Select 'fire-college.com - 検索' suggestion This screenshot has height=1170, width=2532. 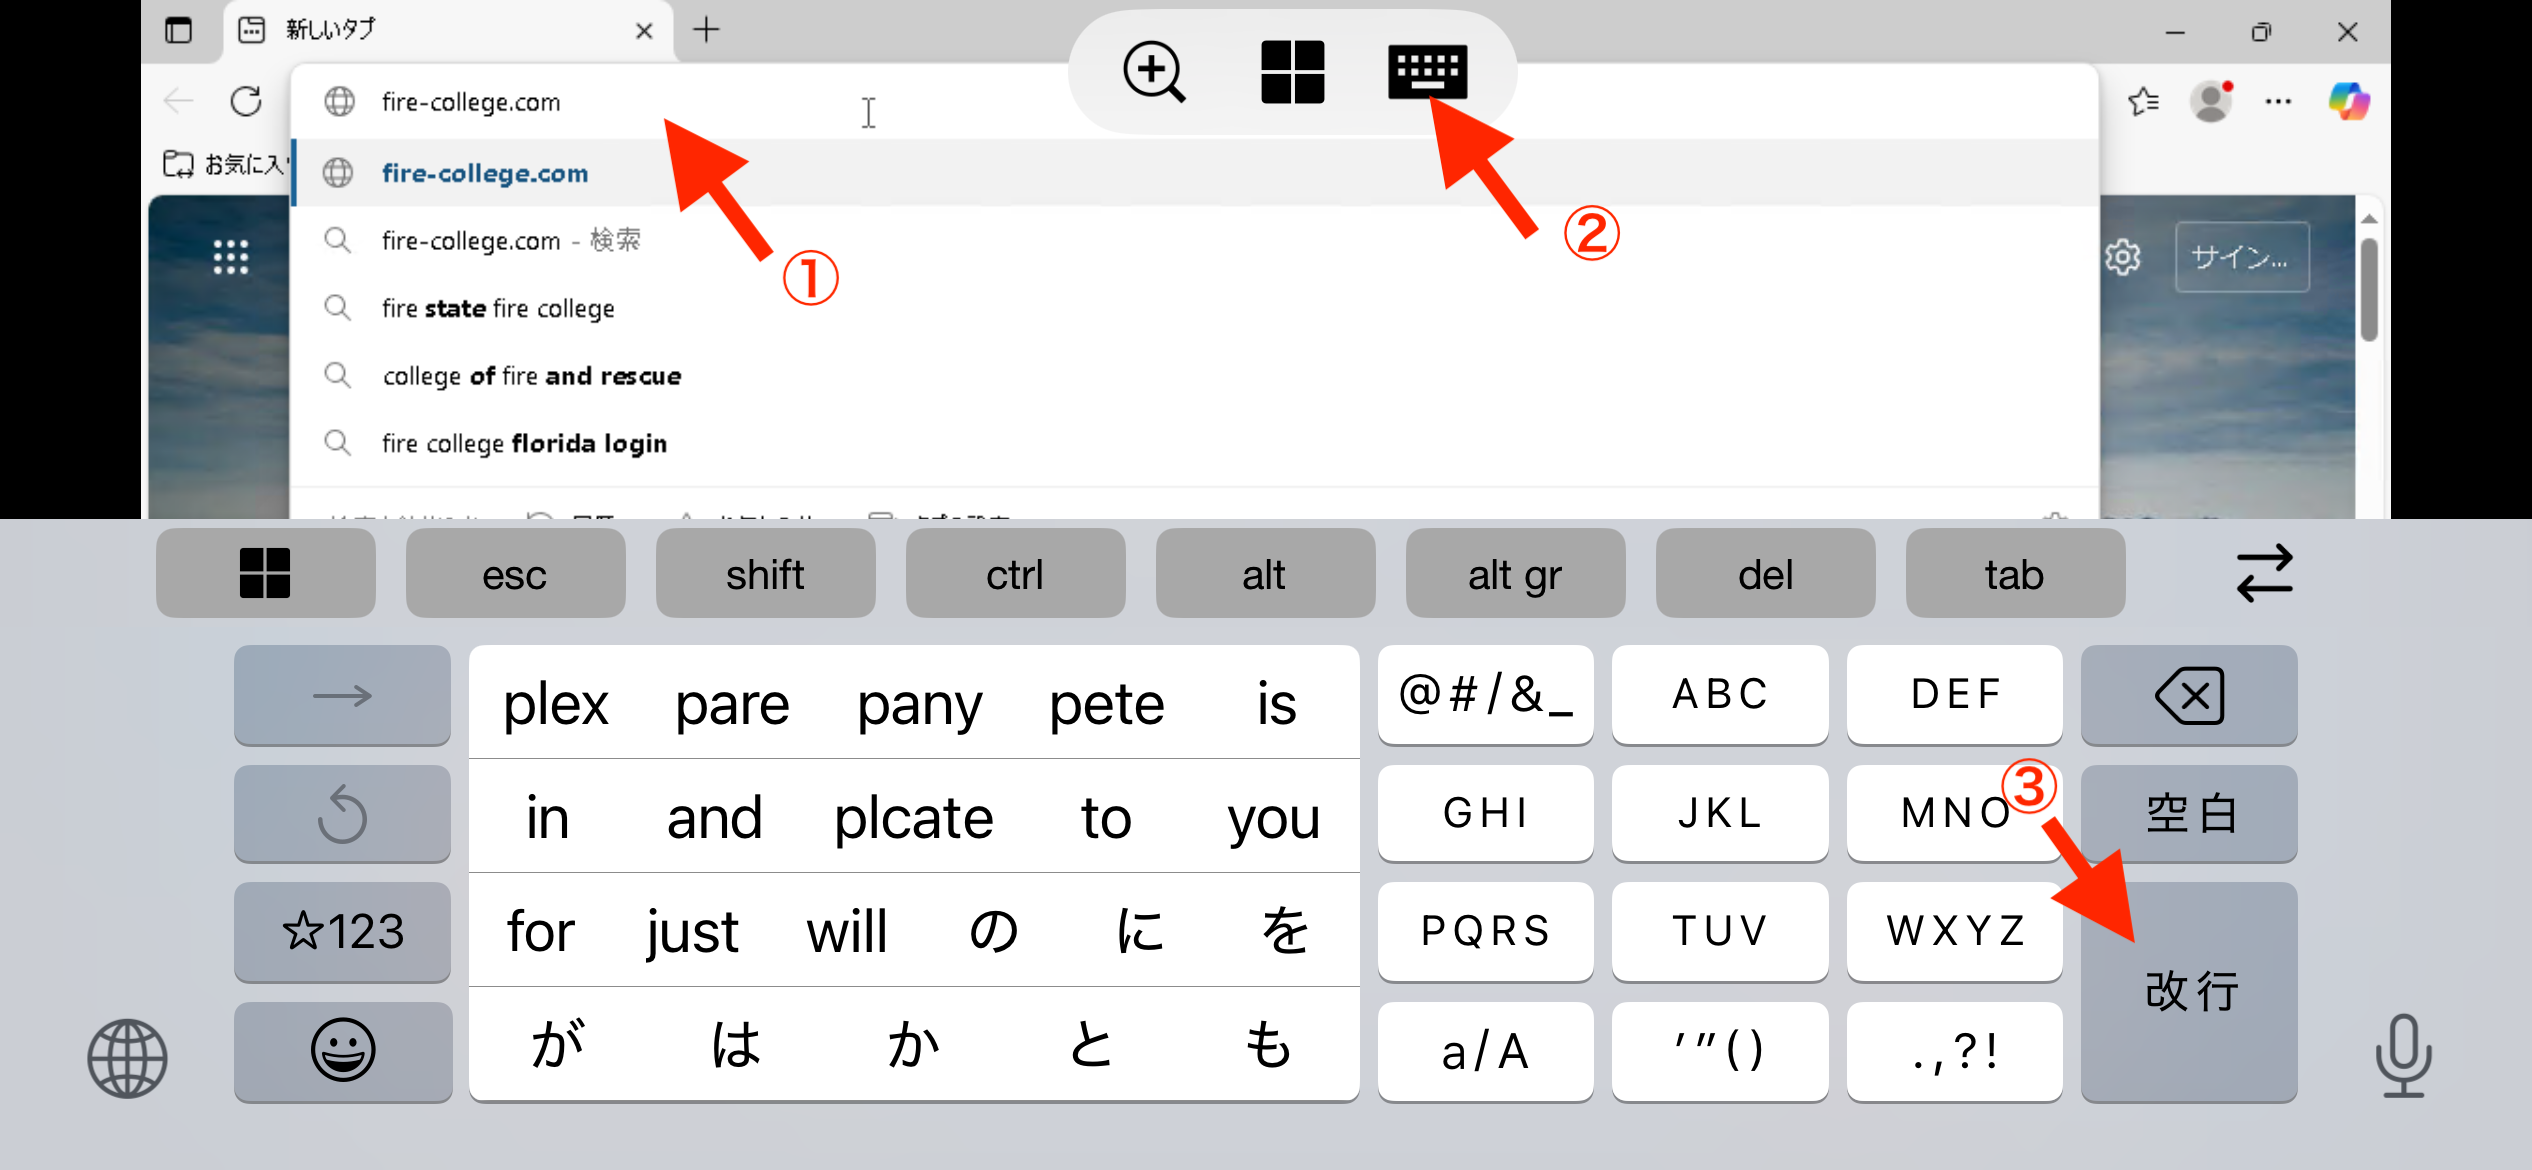[1195, 240]
